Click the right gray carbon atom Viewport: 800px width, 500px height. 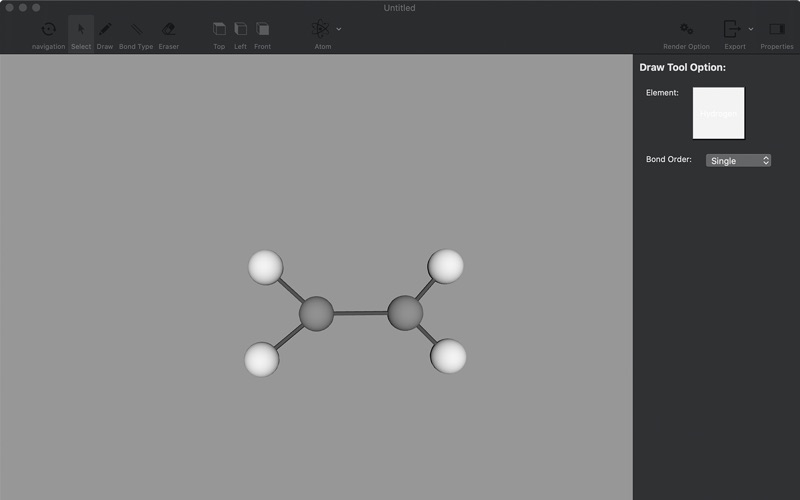(x=405, y=313)
